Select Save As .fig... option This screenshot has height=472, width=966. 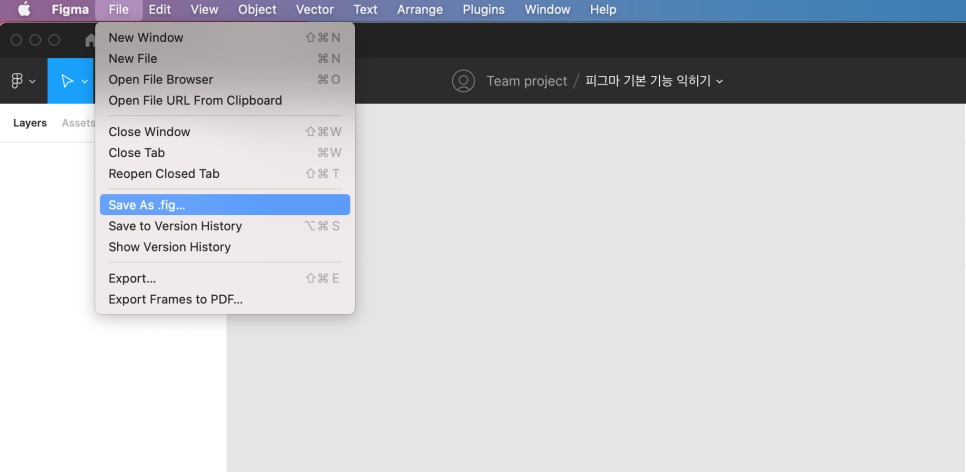[x=225, y=205]
